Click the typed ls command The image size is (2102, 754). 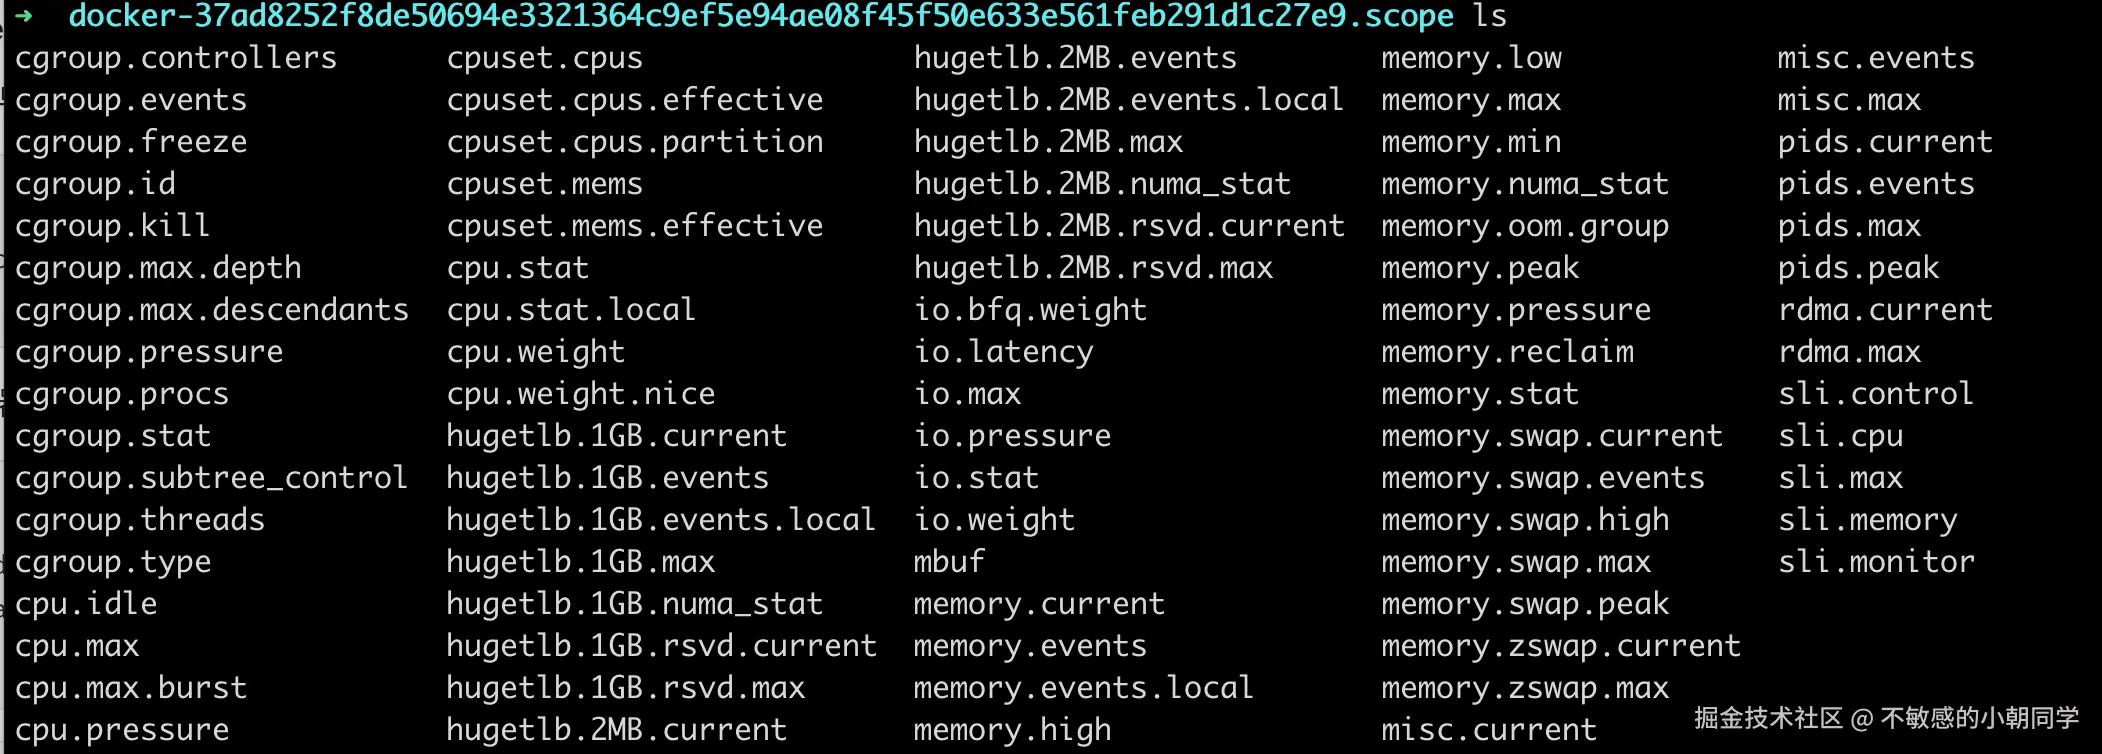coord(1489,16)
